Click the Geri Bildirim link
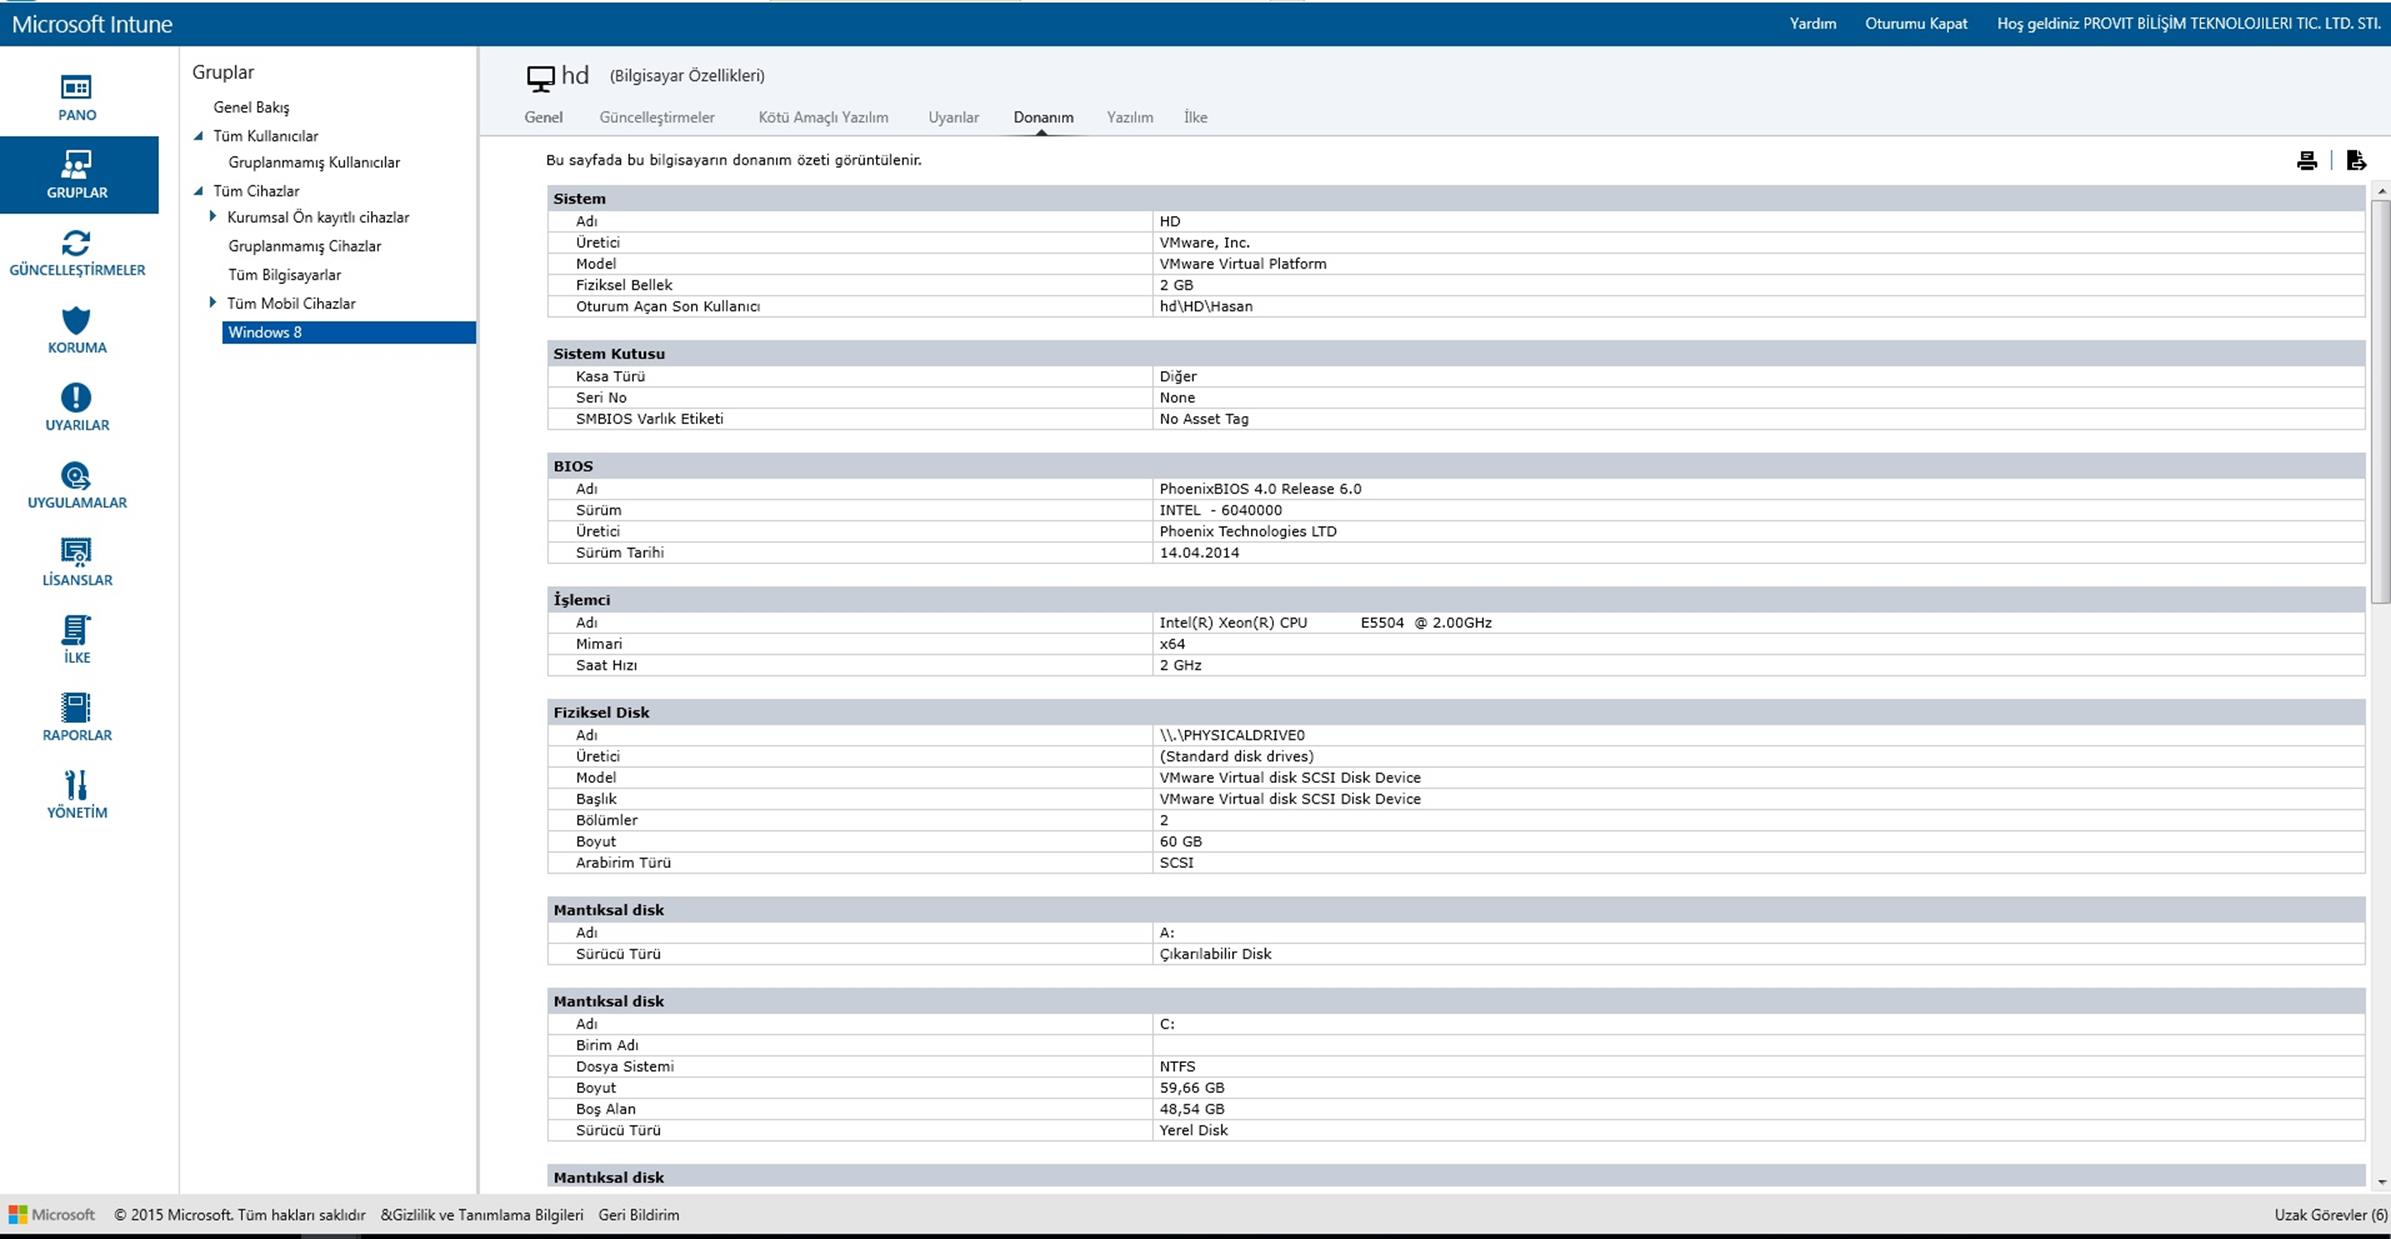The image size is (2391, 1239). pos(639,1215)
